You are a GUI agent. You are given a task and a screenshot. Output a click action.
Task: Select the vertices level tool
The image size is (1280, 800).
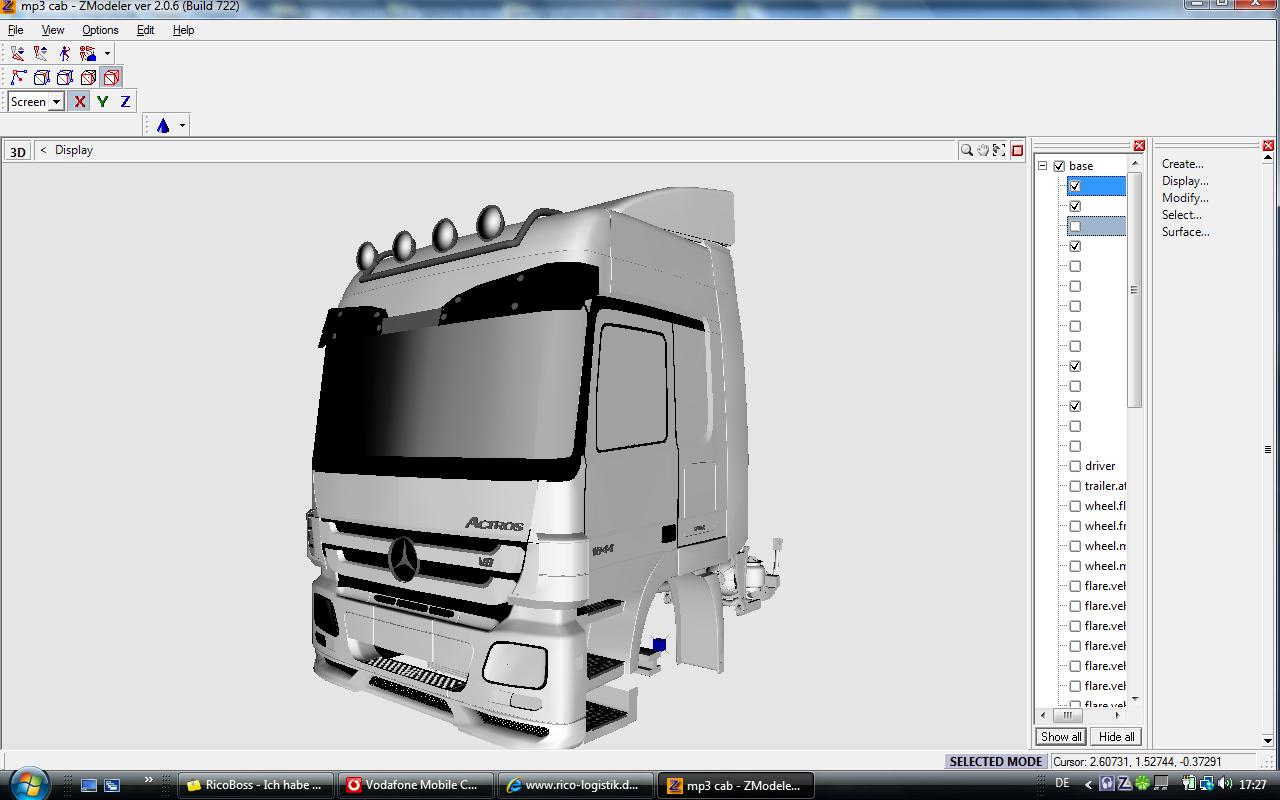(19, 77)
